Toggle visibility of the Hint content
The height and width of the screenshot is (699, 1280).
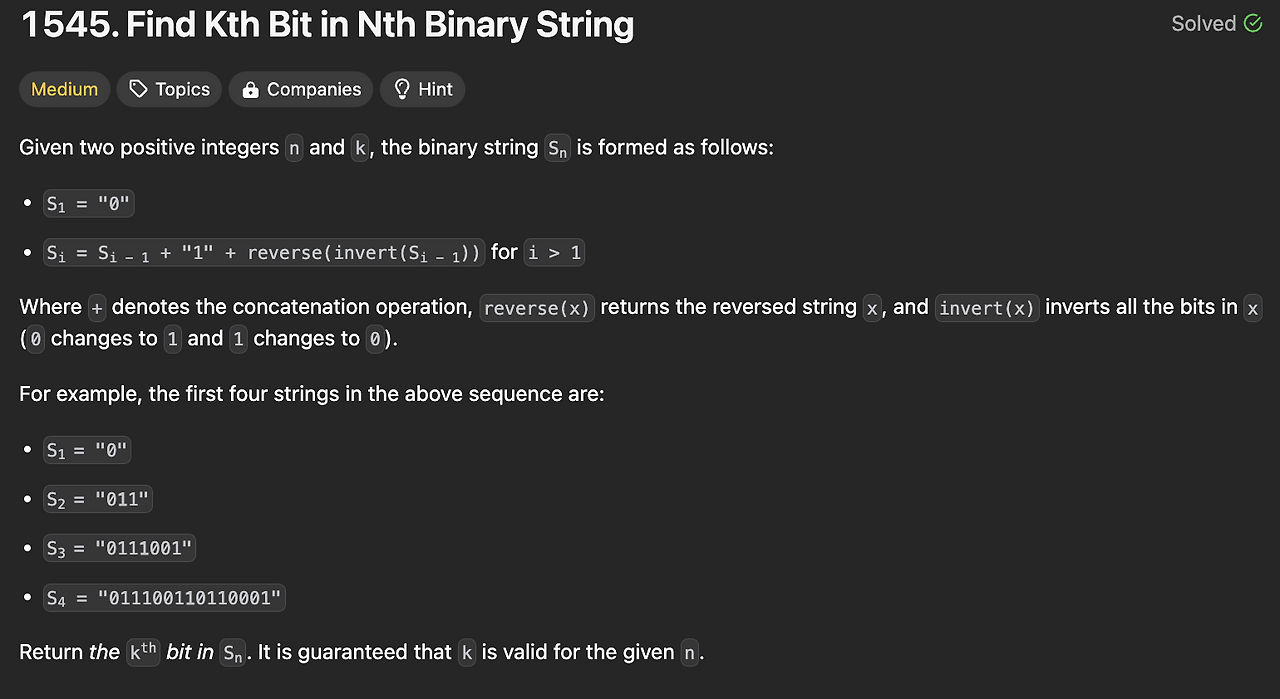point(422,89)
